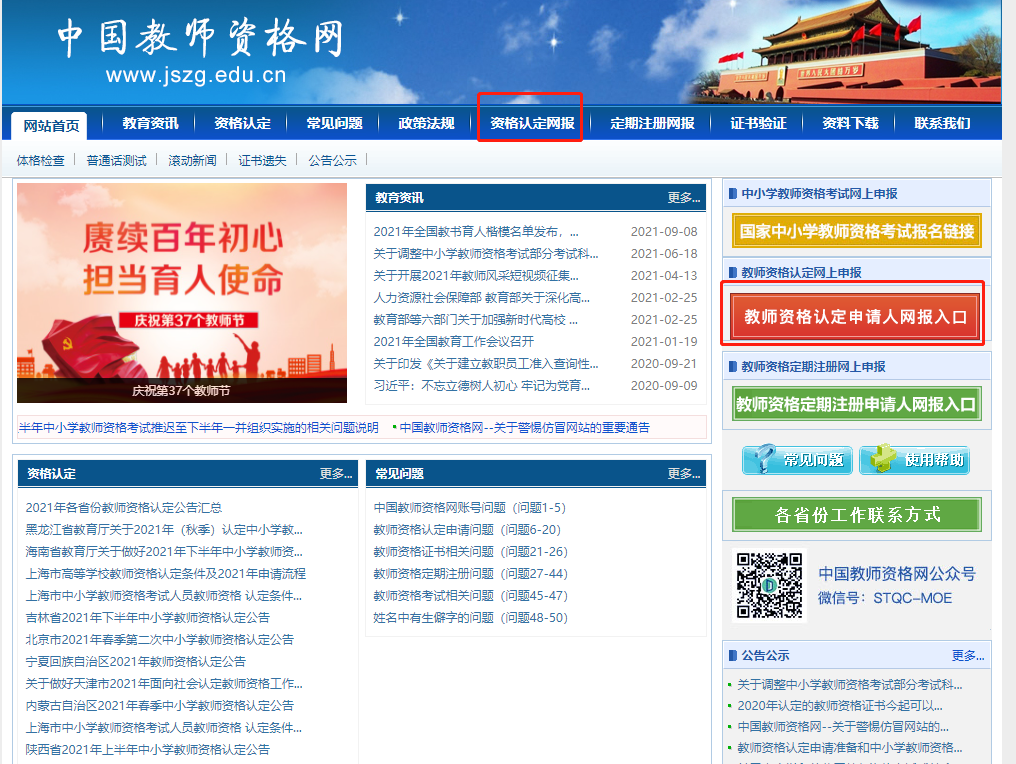Click the 常见问题 question-mark icon button

coord(797,459)
